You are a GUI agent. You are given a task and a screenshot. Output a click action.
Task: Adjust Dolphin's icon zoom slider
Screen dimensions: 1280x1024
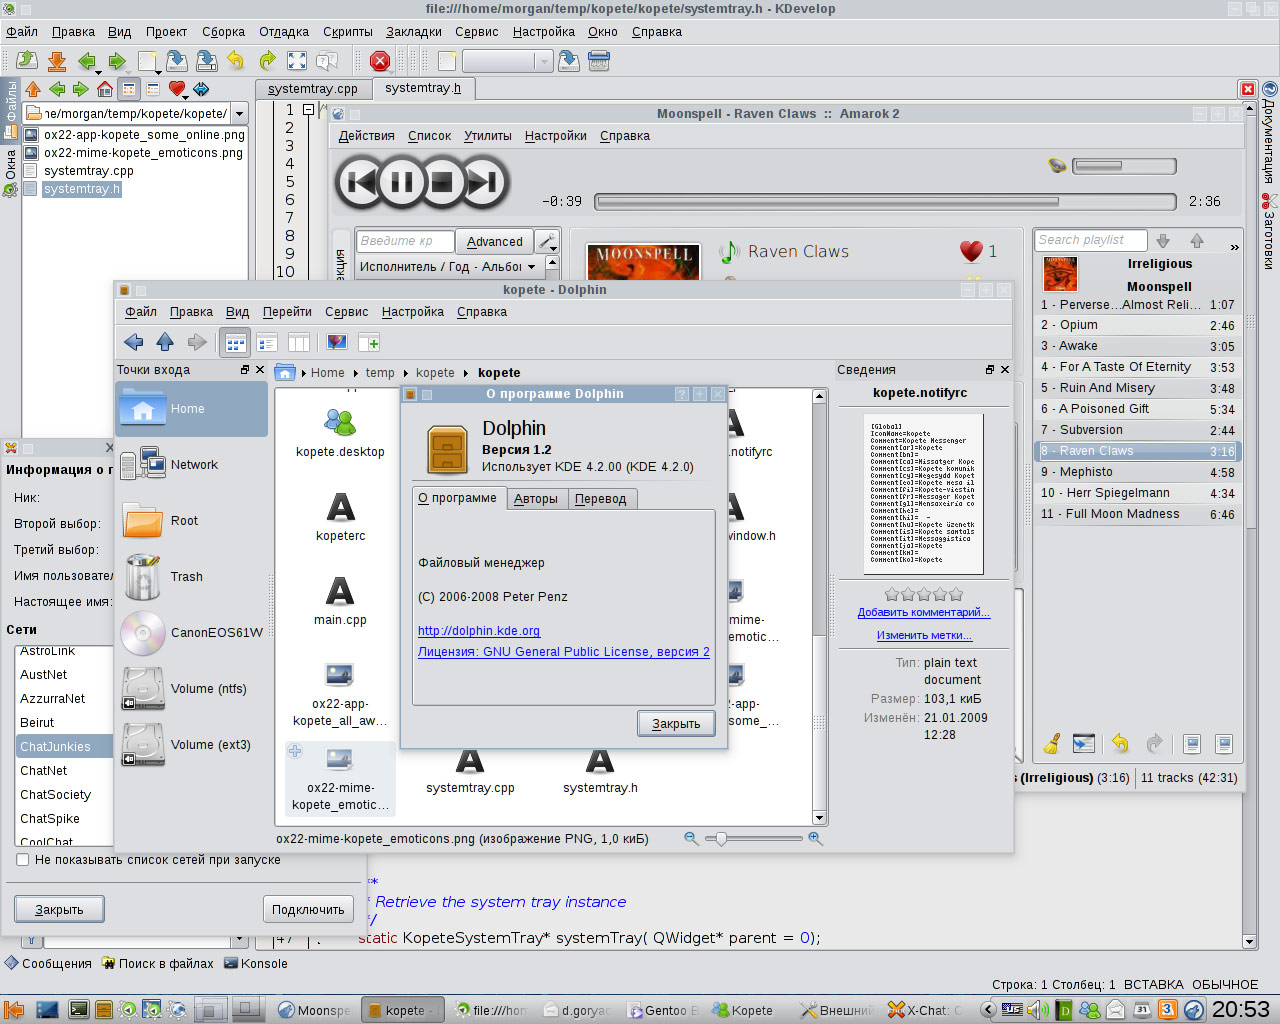coord(754,839)
